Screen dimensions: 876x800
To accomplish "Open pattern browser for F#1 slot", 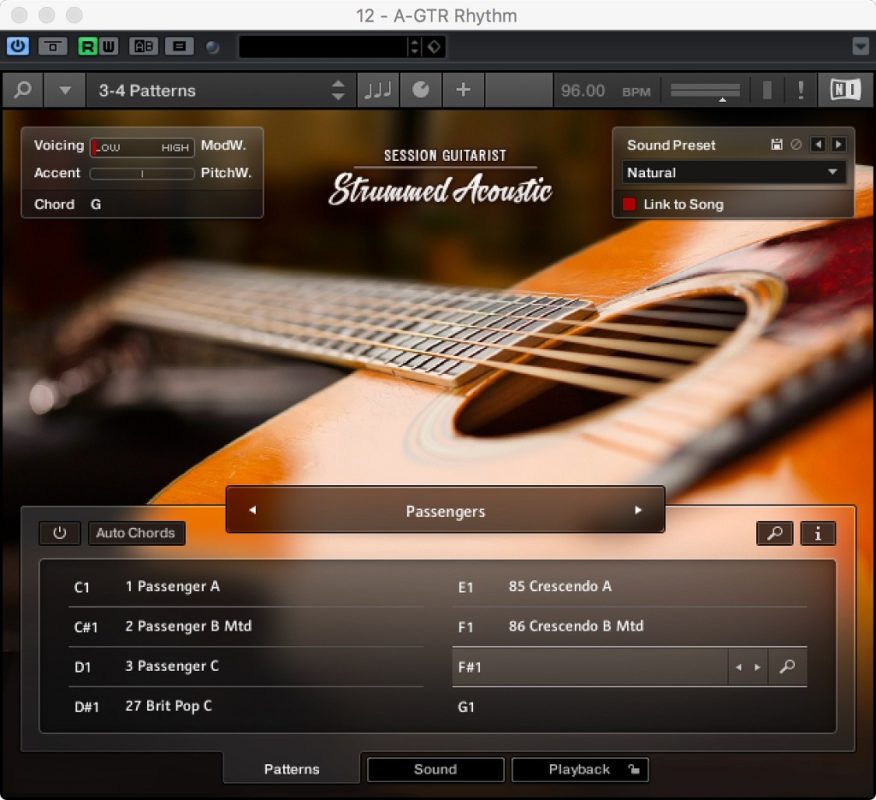I will pyautogui.click(x=787, y=666).
